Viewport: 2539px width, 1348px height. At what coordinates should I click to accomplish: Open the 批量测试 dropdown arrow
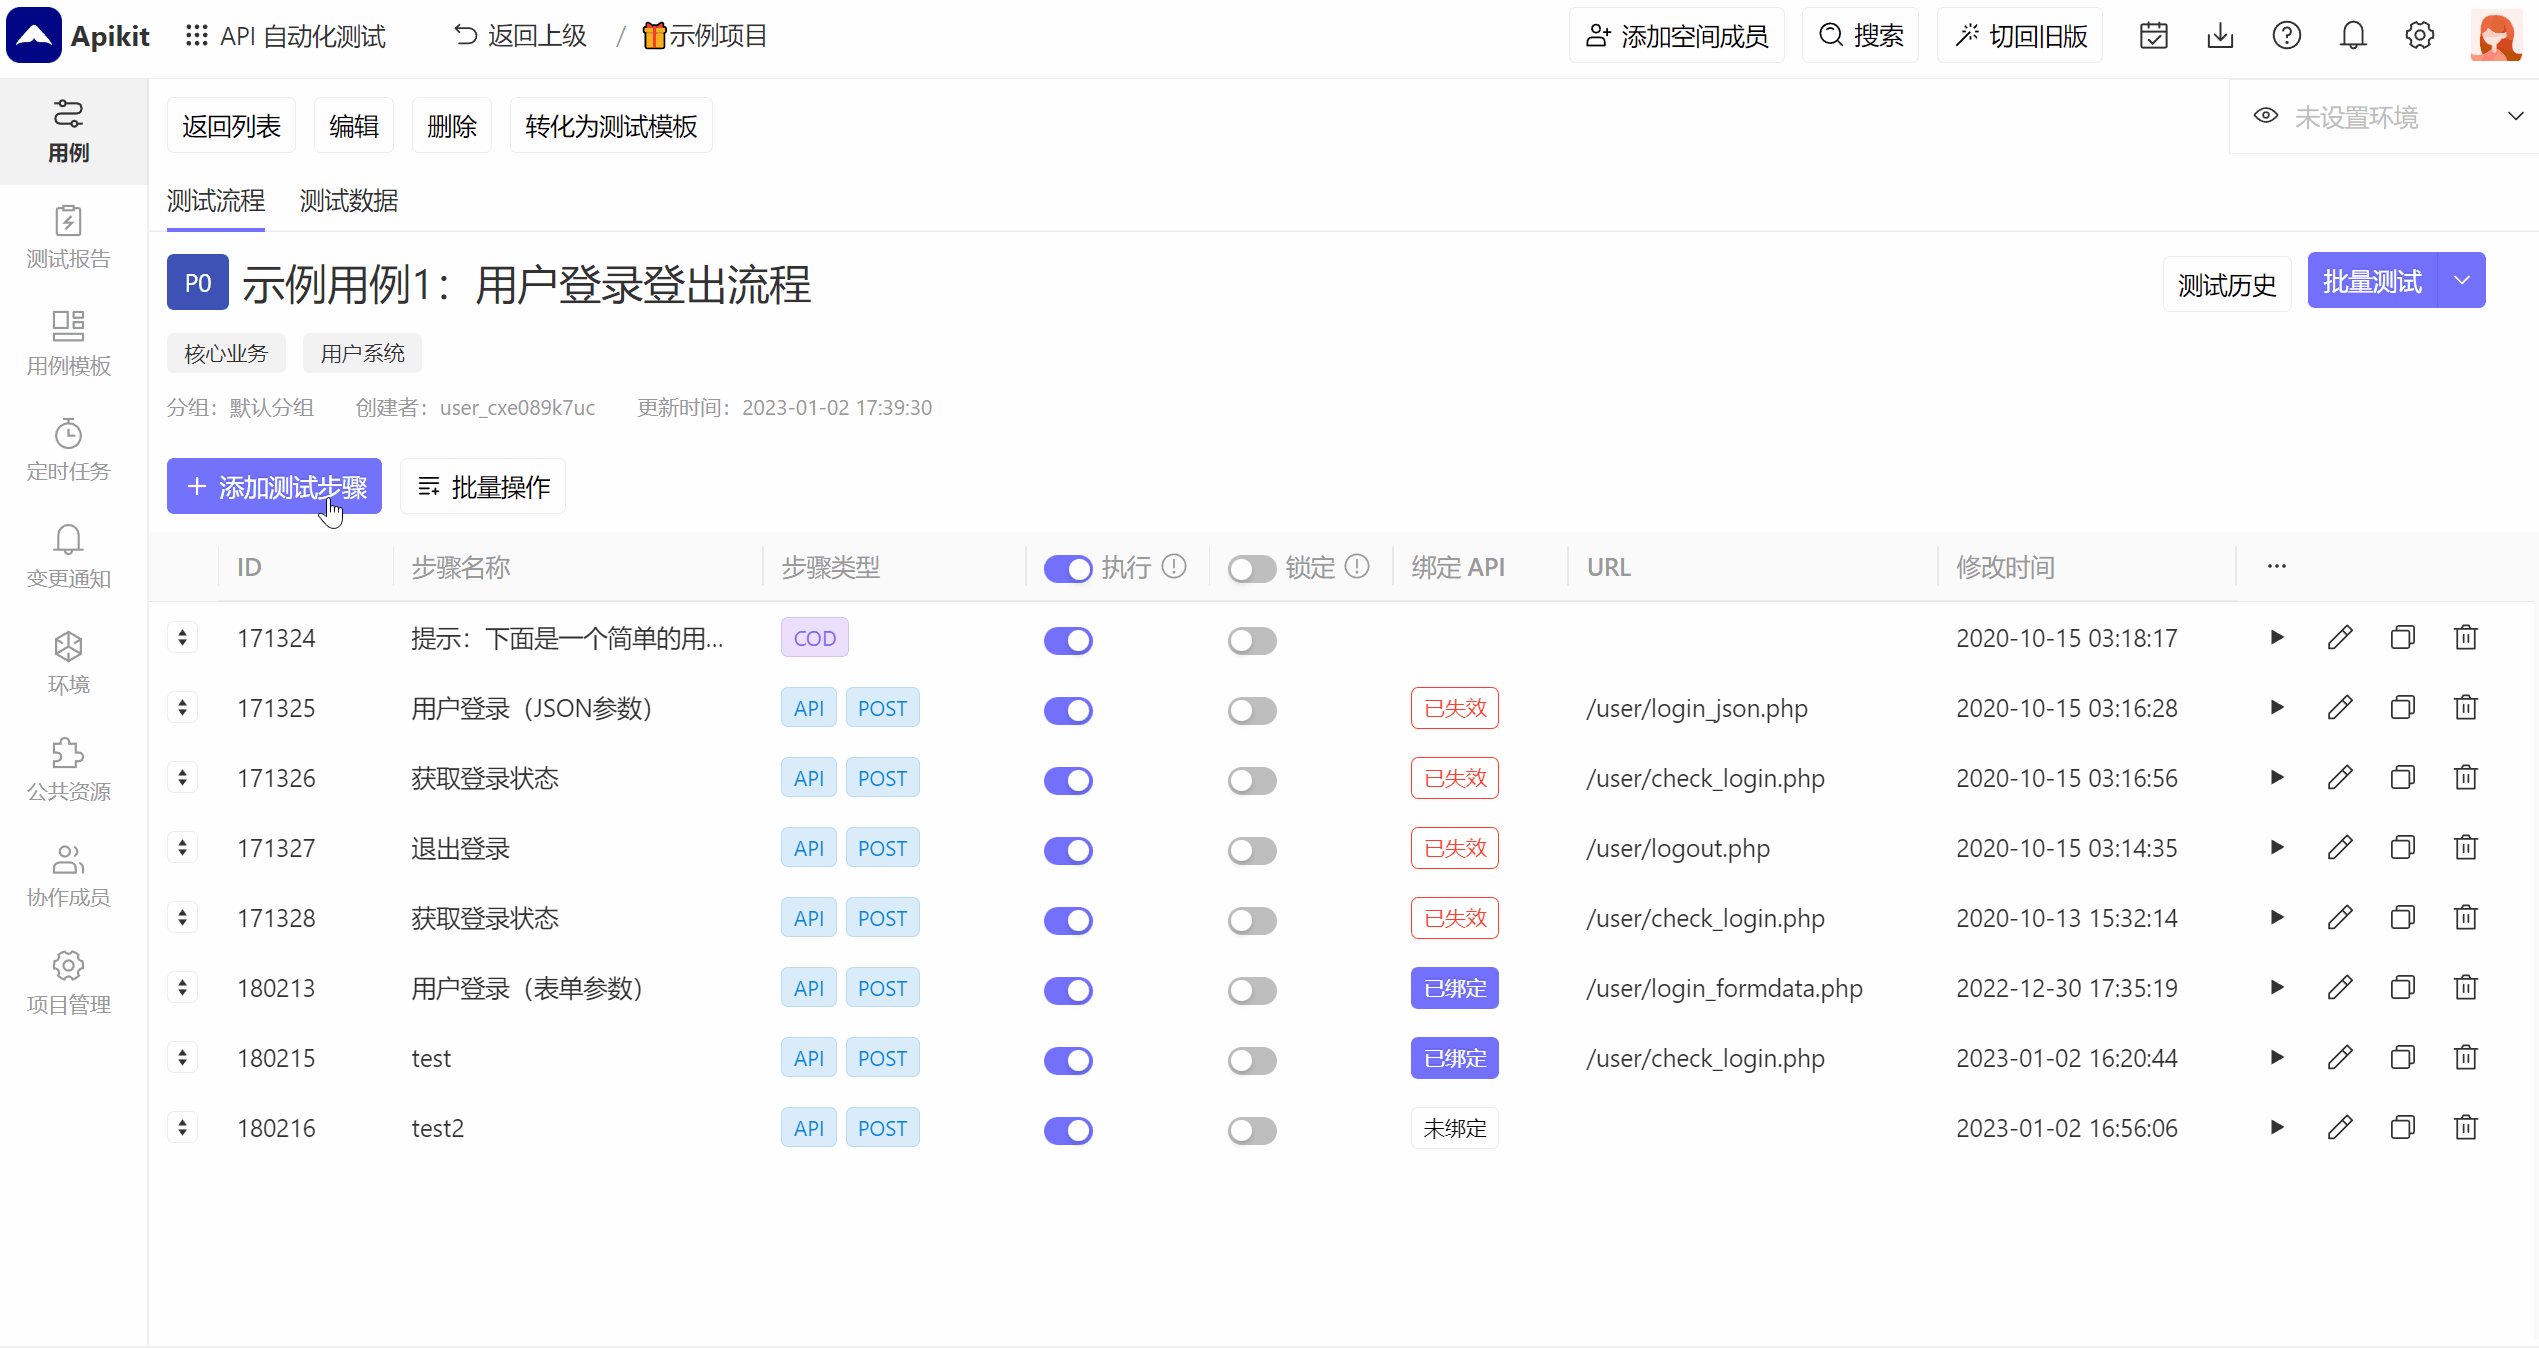click(x=2462, y=281)
